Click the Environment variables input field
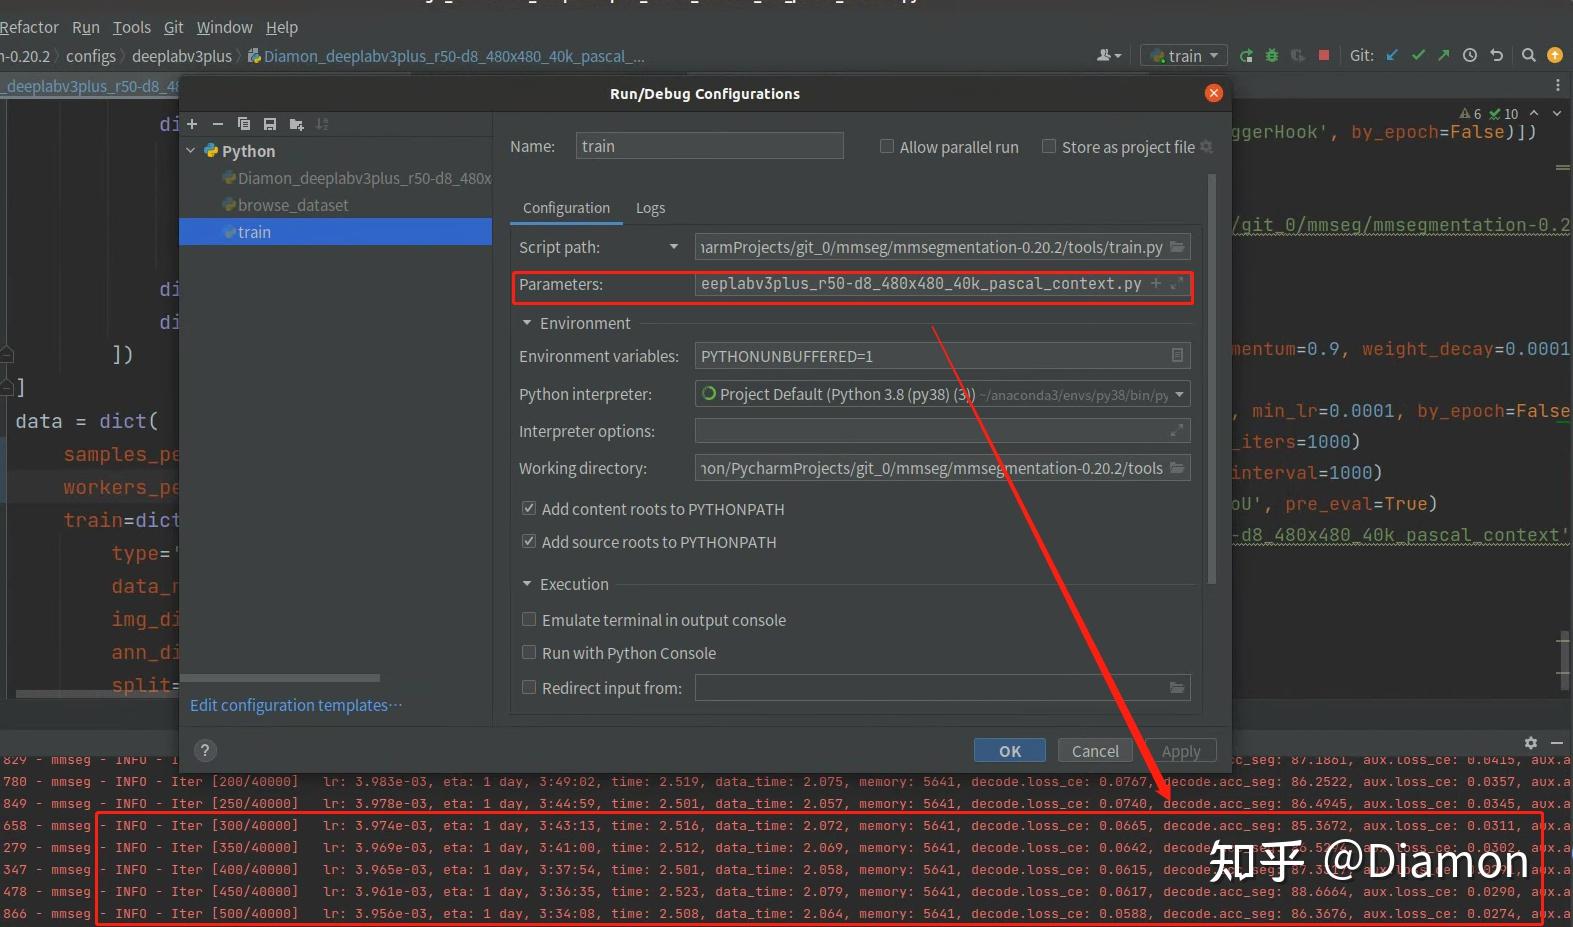This screenshot has height=927, width=1573. click(930, 356)
